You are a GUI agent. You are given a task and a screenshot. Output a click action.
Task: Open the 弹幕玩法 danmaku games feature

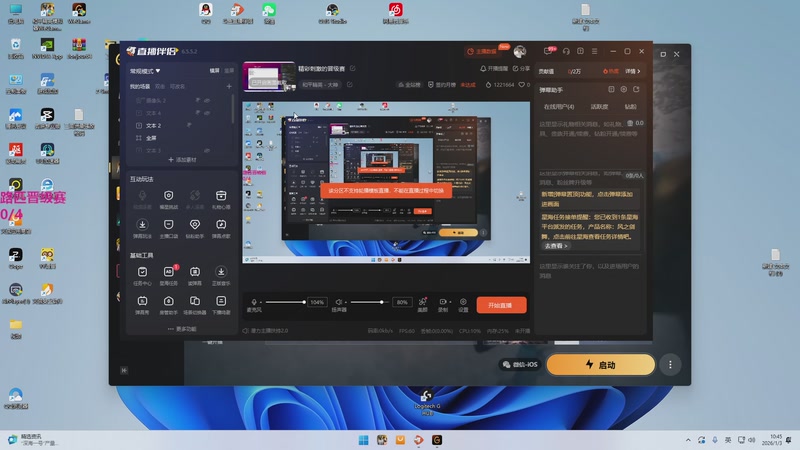(x=142, y=228)
